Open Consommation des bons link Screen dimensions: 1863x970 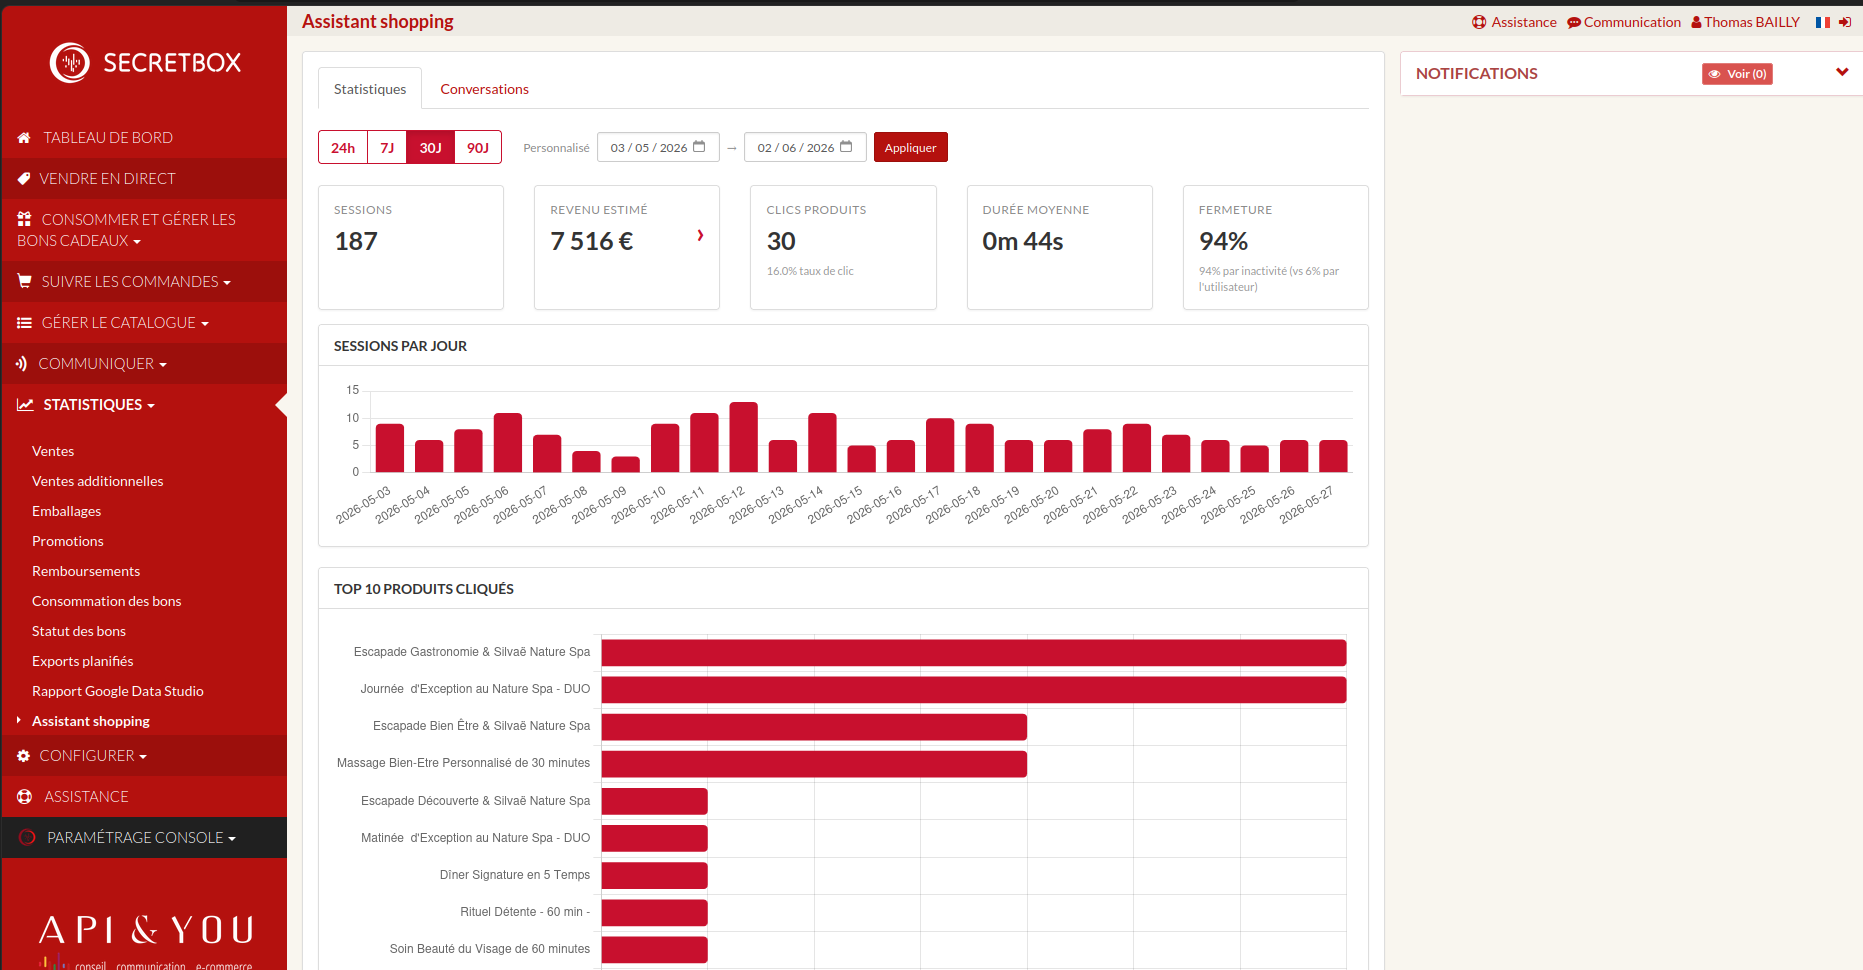(106, 601)
